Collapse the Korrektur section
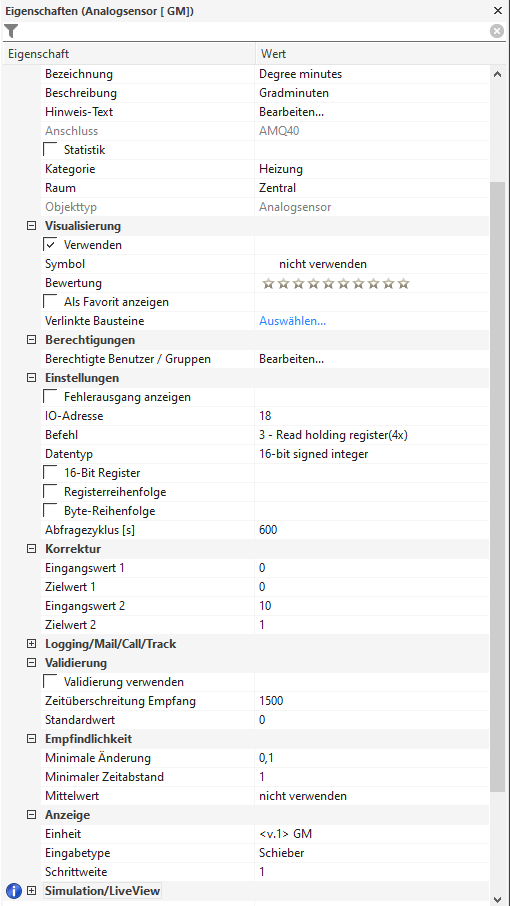The height and width of the screenshot is (906, 510). [32, 548]
